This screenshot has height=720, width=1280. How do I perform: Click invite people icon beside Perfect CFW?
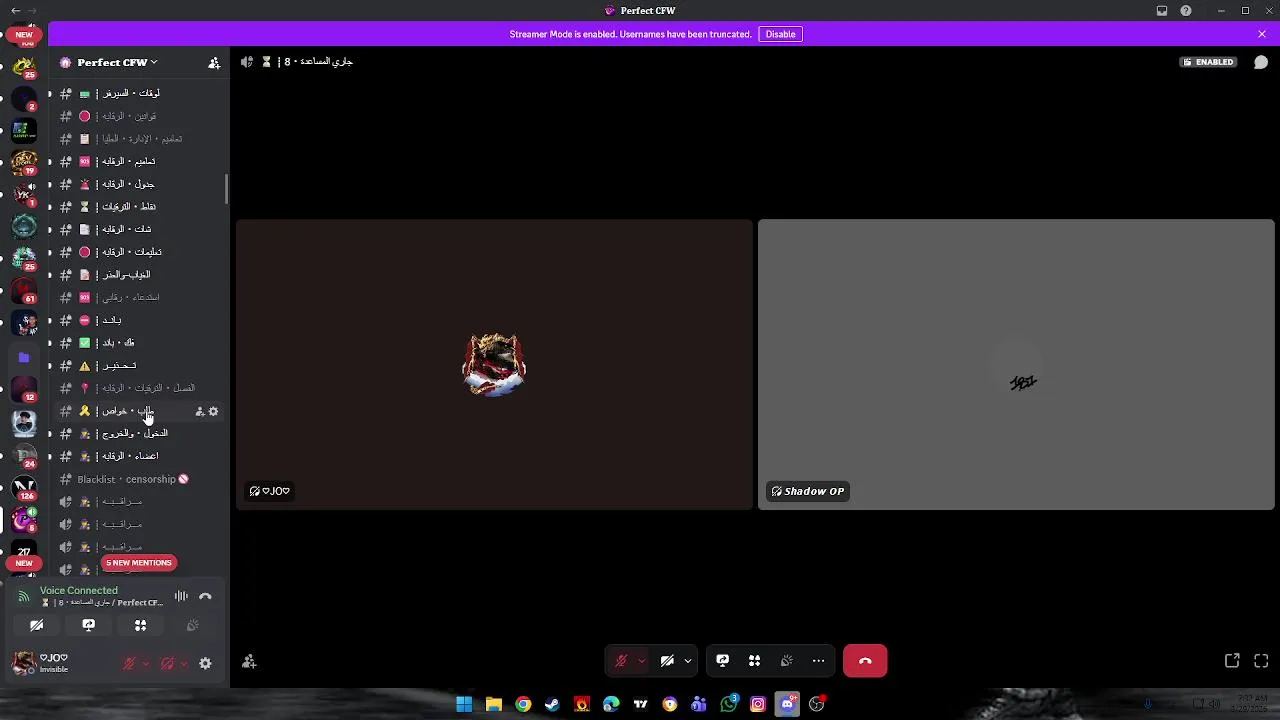(x=214, y=62)
